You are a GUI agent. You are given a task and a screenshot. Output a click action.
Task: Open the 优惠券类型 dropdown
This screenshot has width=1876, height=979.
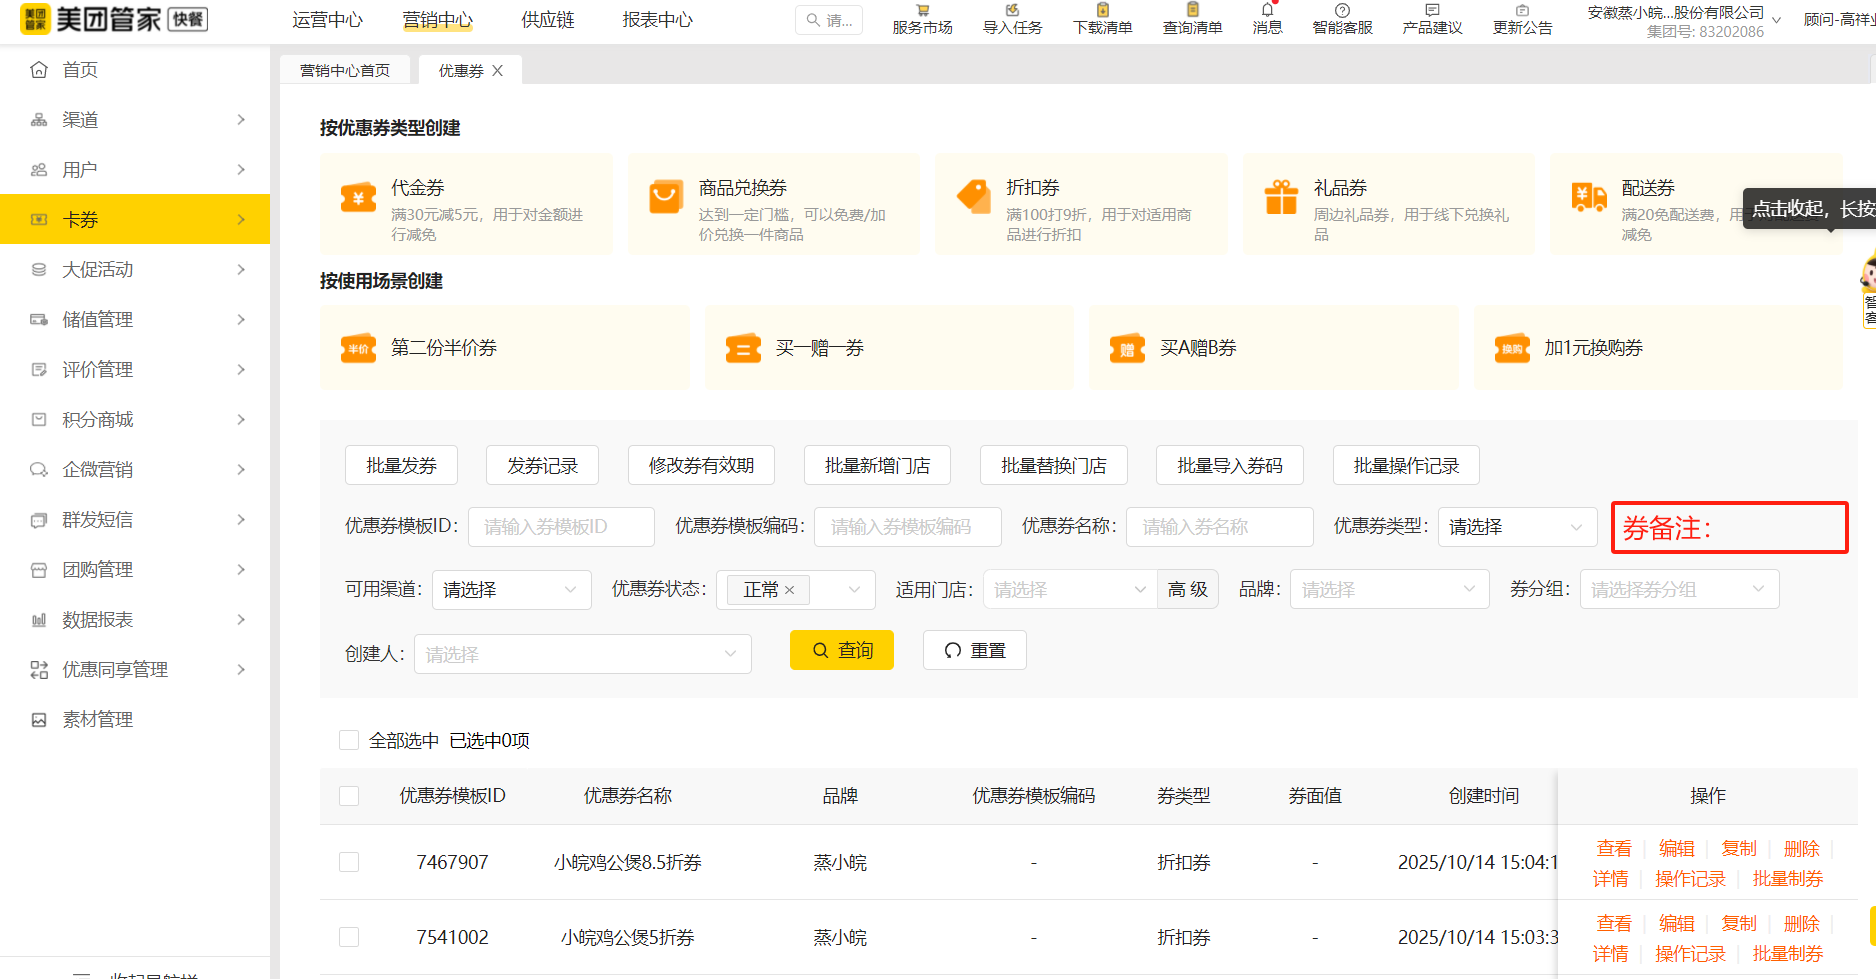1517,527
